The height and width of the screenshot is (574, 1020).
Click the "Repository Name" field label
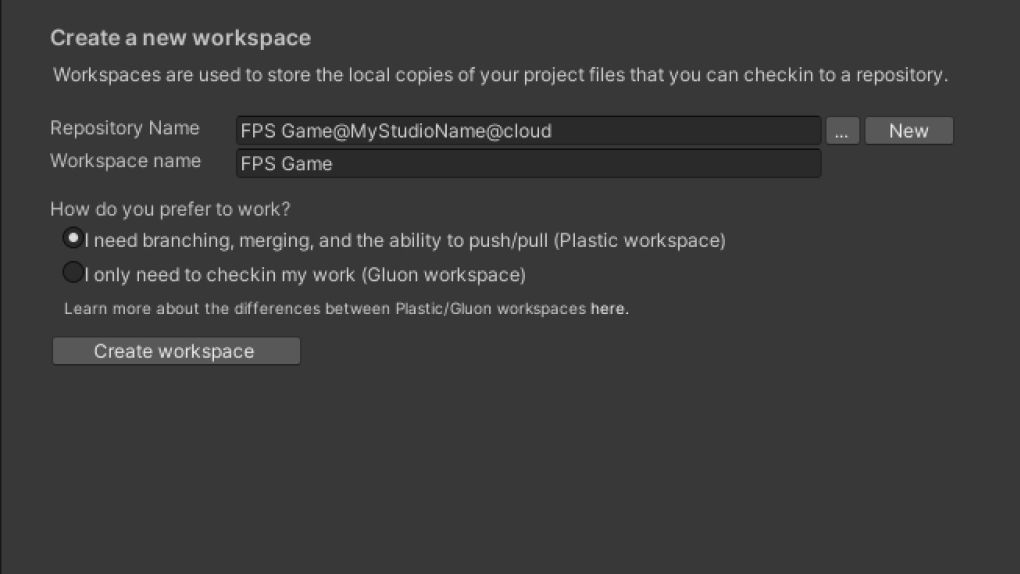125,129
